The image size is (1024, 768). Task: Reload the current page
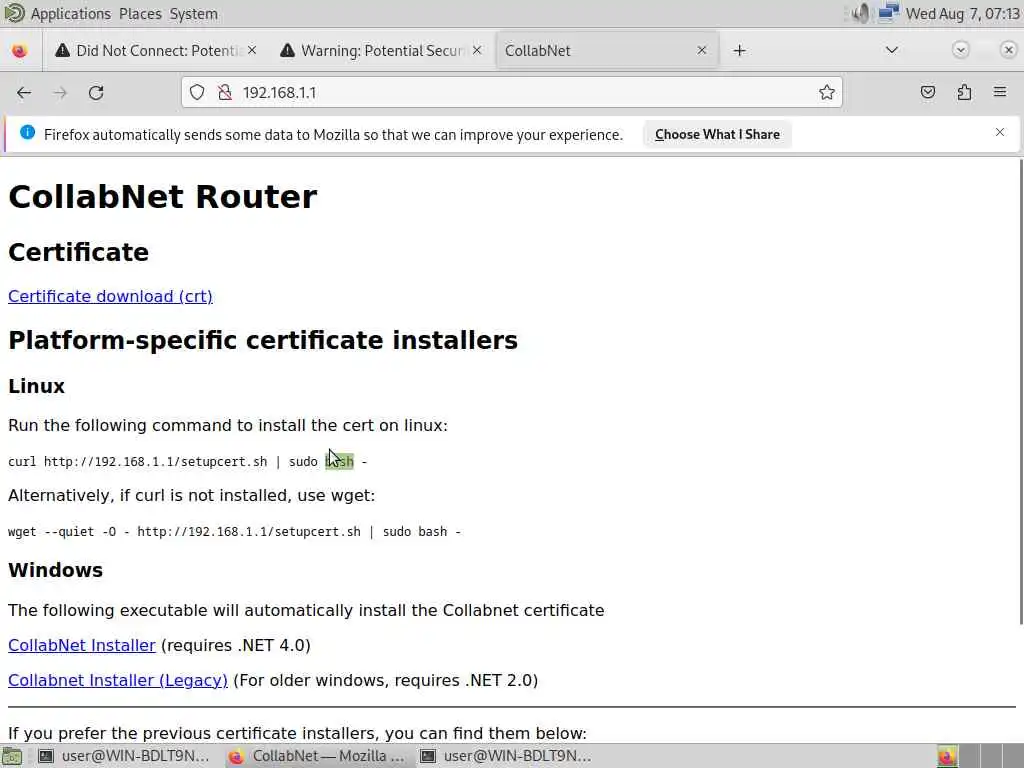[96, 93]
